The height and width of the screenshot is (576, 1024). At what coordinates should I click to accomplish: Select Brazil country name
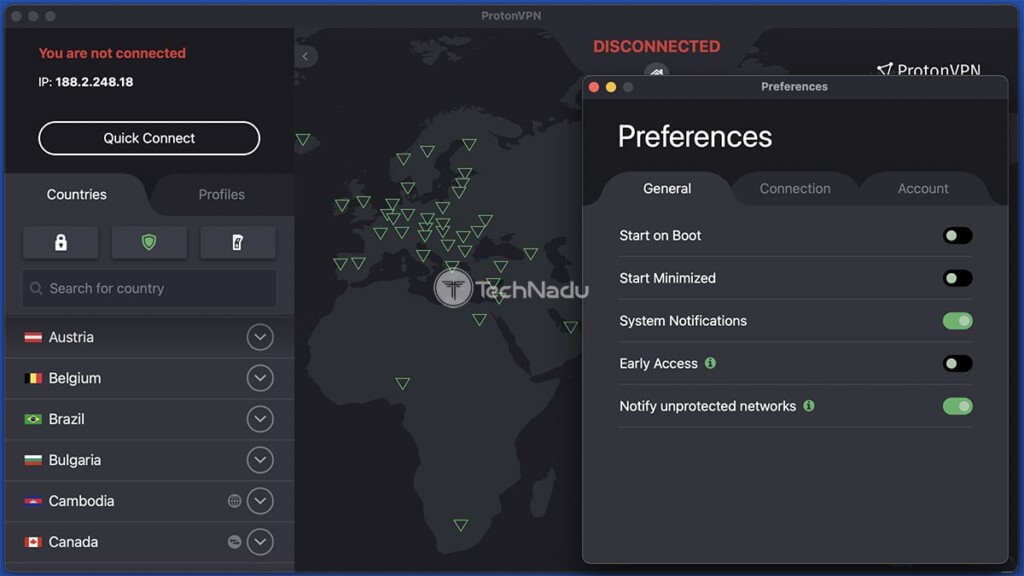[x=66, y=419]
